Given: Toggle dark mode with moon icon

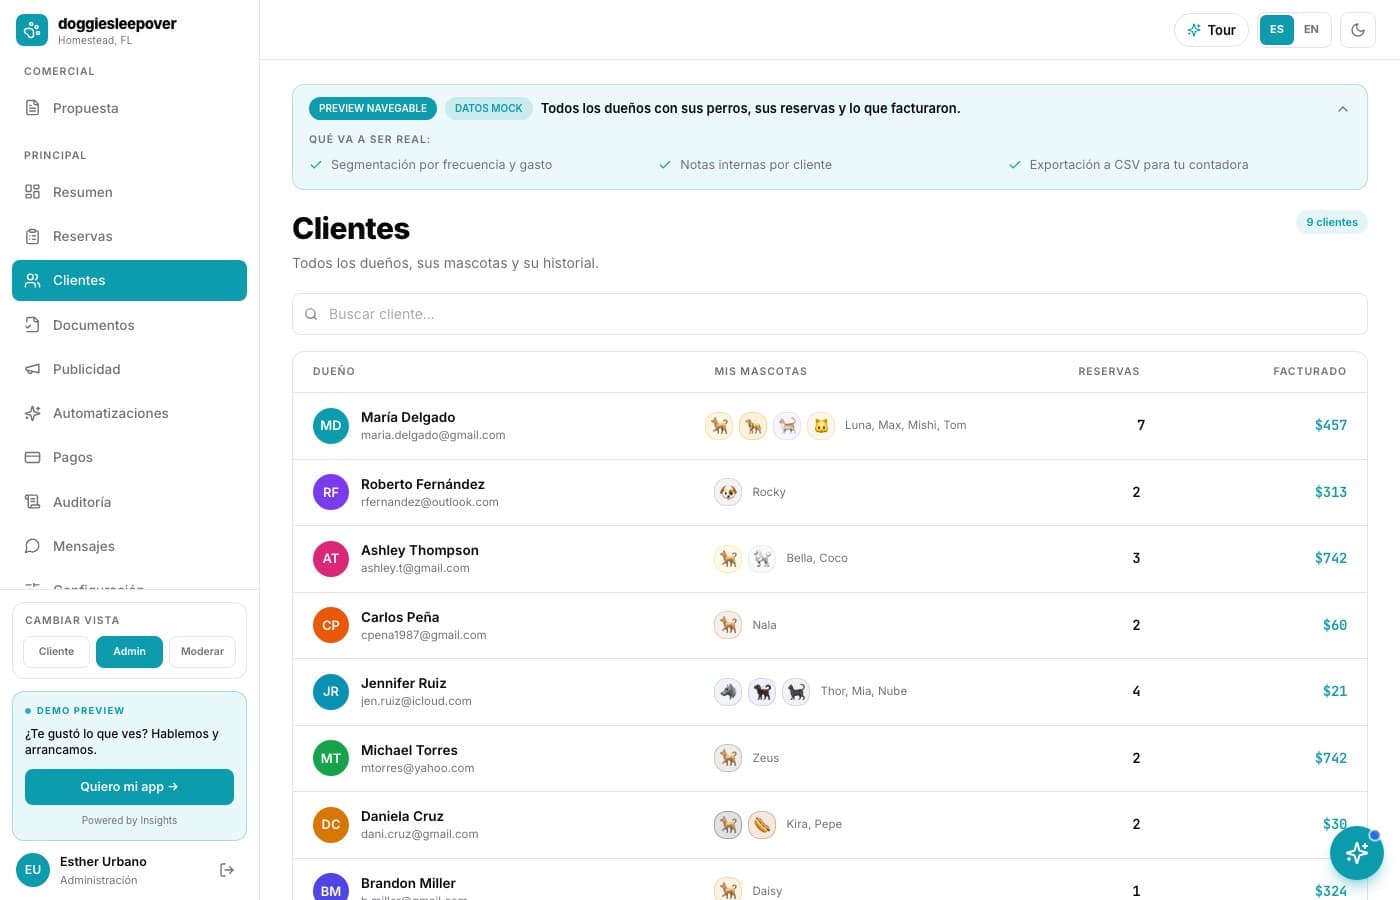Looking at the screenshot, I should 1358,30.
